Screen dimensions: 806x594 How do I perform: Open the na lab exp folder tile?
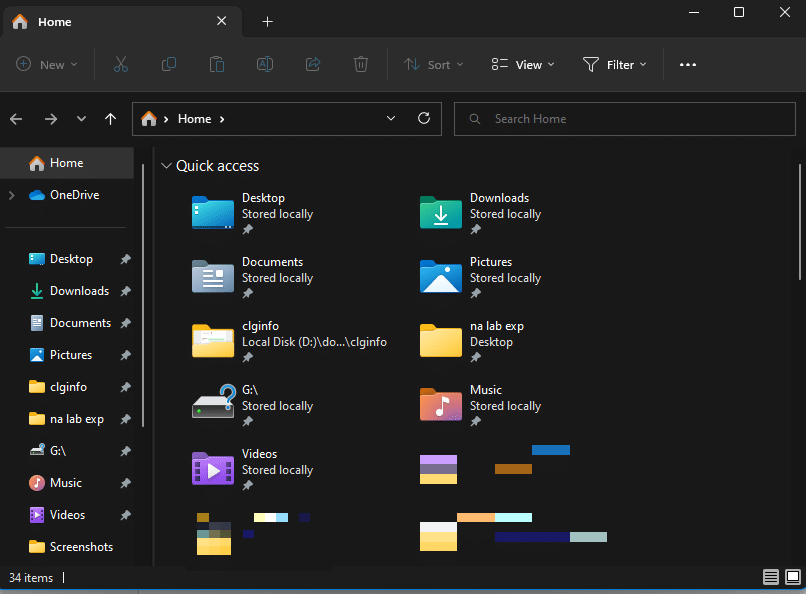(x=472, y=341)
